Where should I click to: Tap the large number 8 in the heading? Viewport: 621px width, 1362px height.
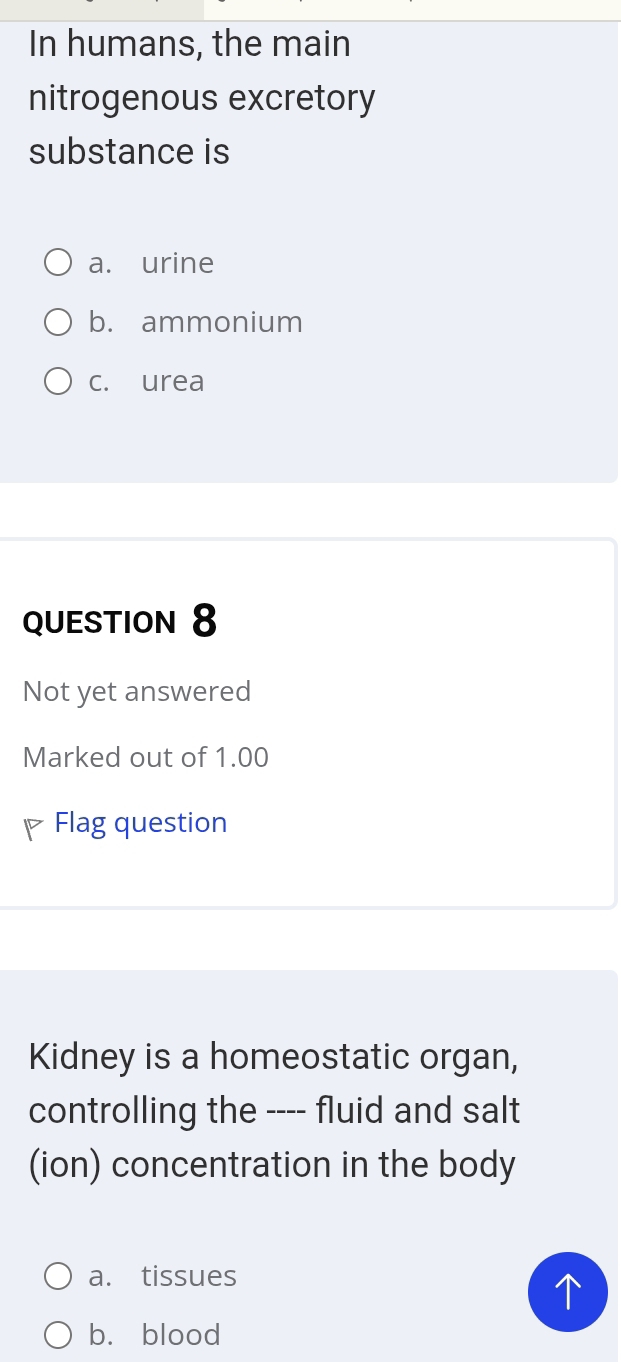click(x=204, y=621)
